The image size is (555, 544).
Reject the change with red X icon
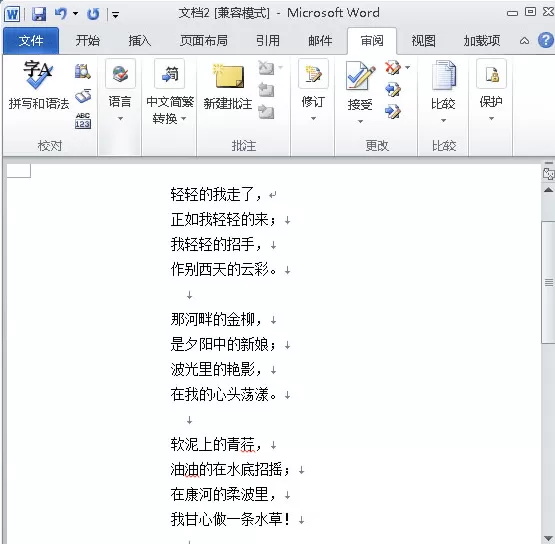393,68
